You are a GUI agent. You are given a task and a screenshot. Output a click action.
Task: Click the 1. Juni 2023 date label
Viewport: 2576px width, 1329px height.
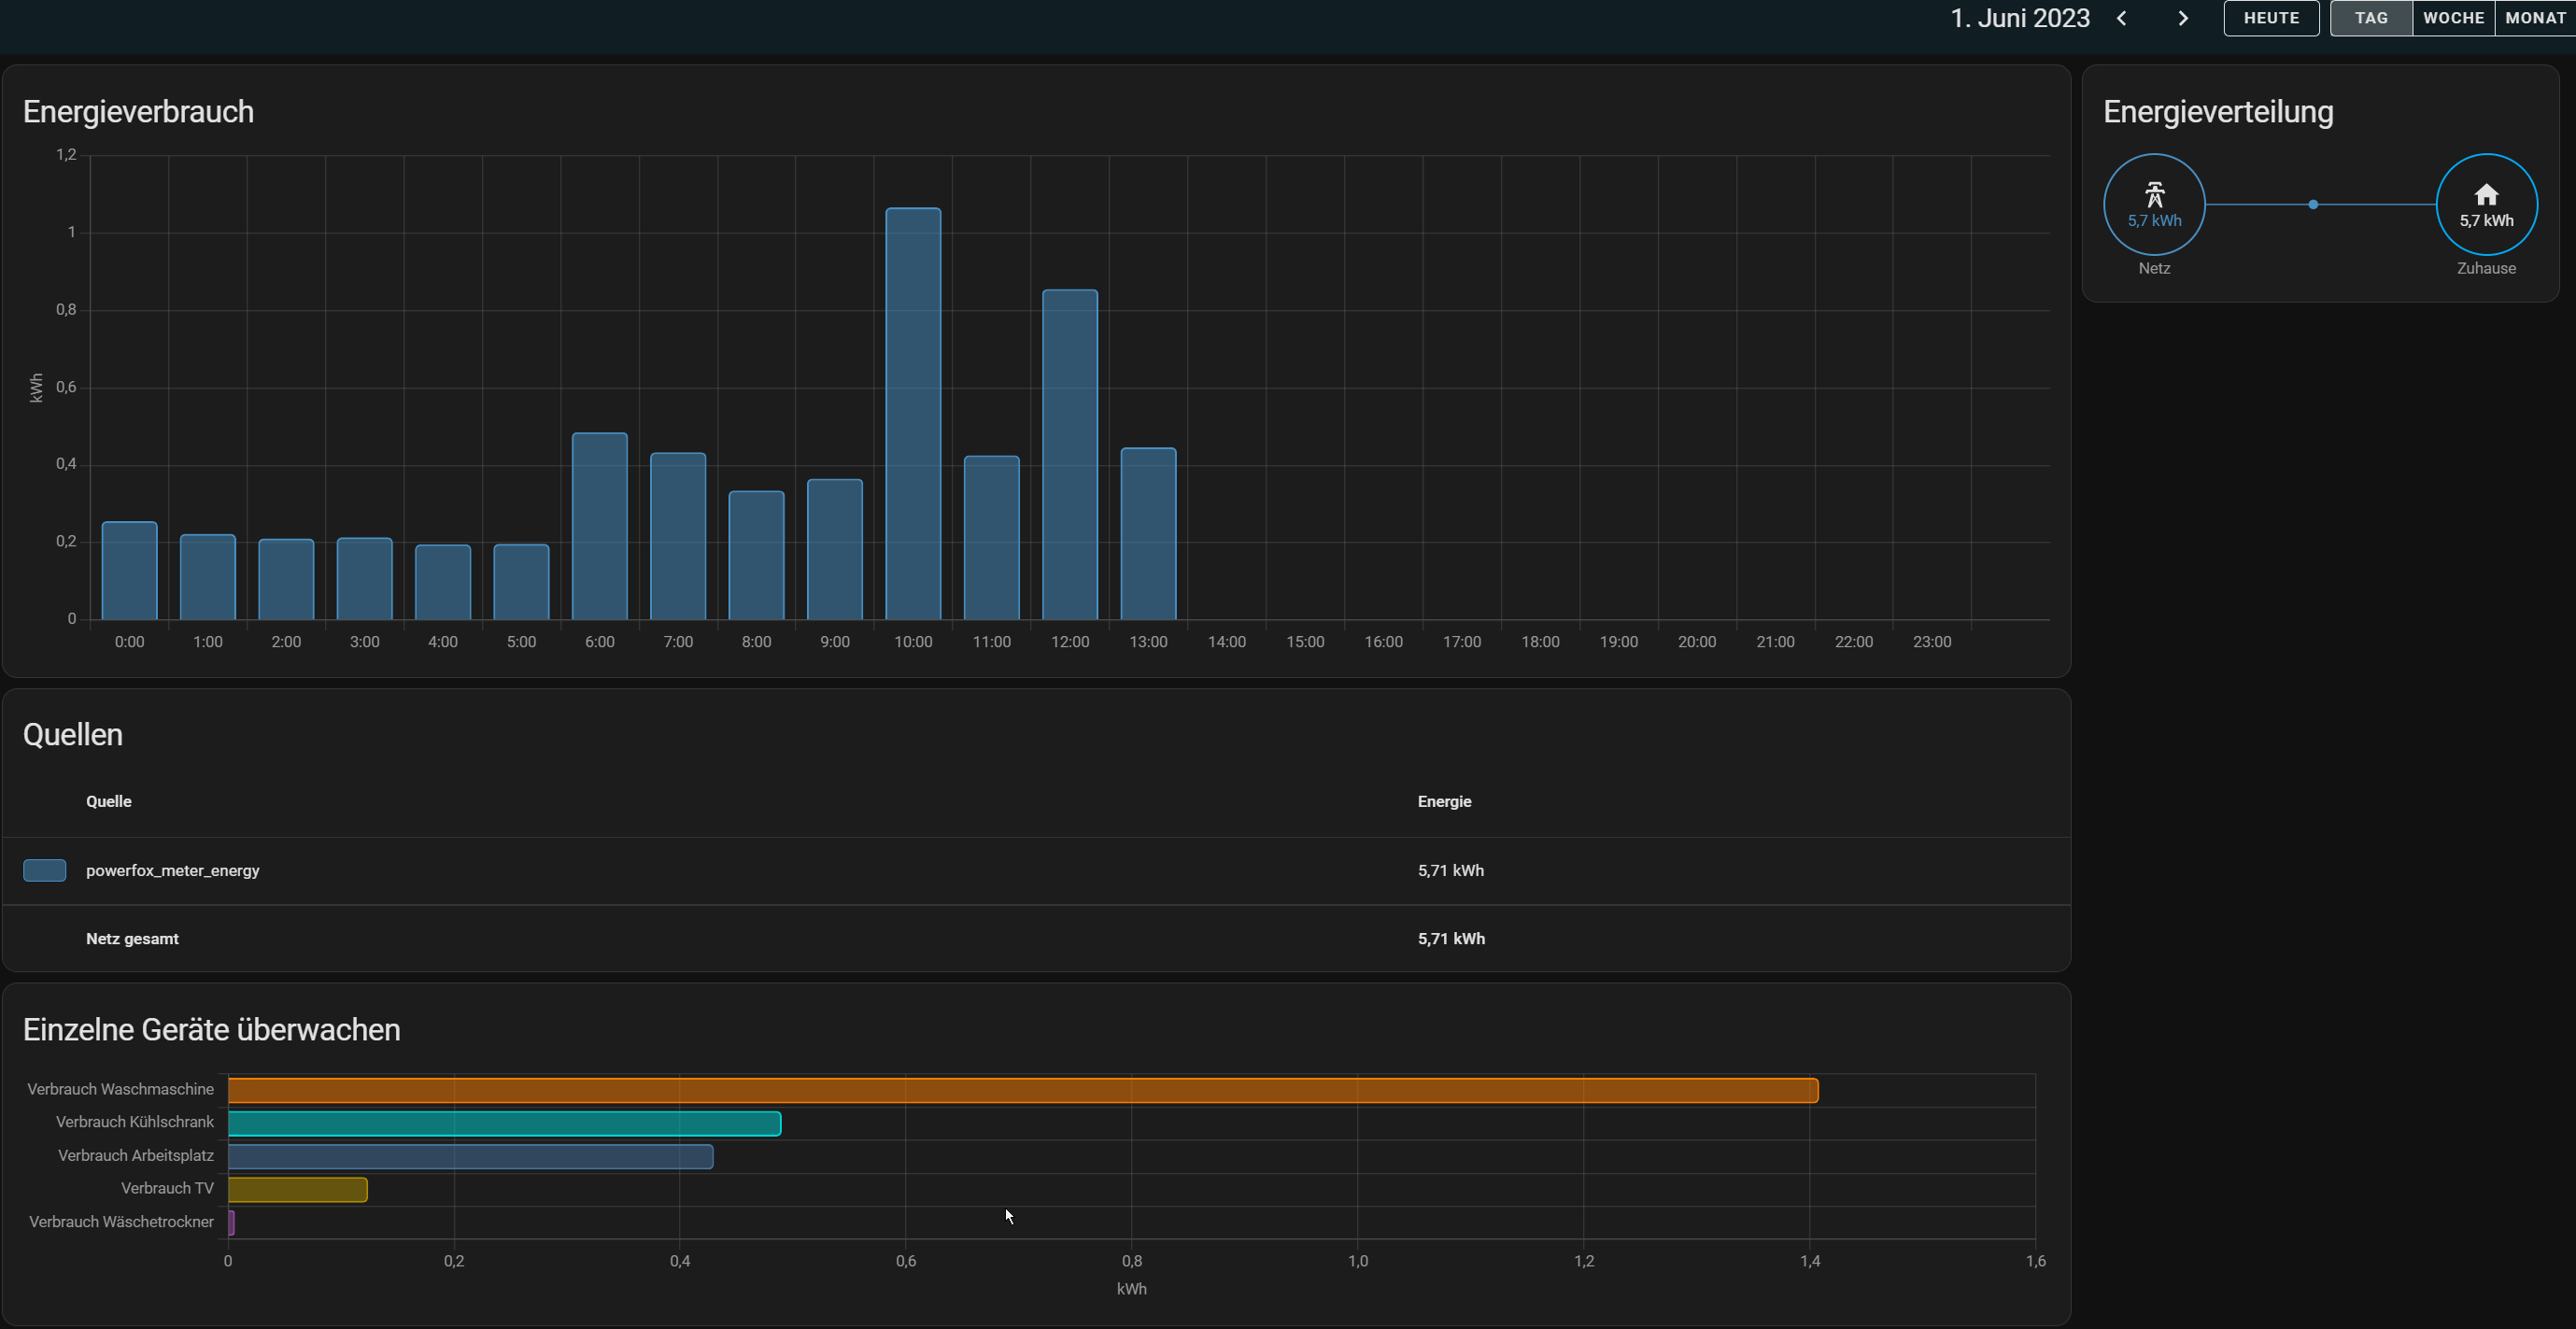(2019, 19)
